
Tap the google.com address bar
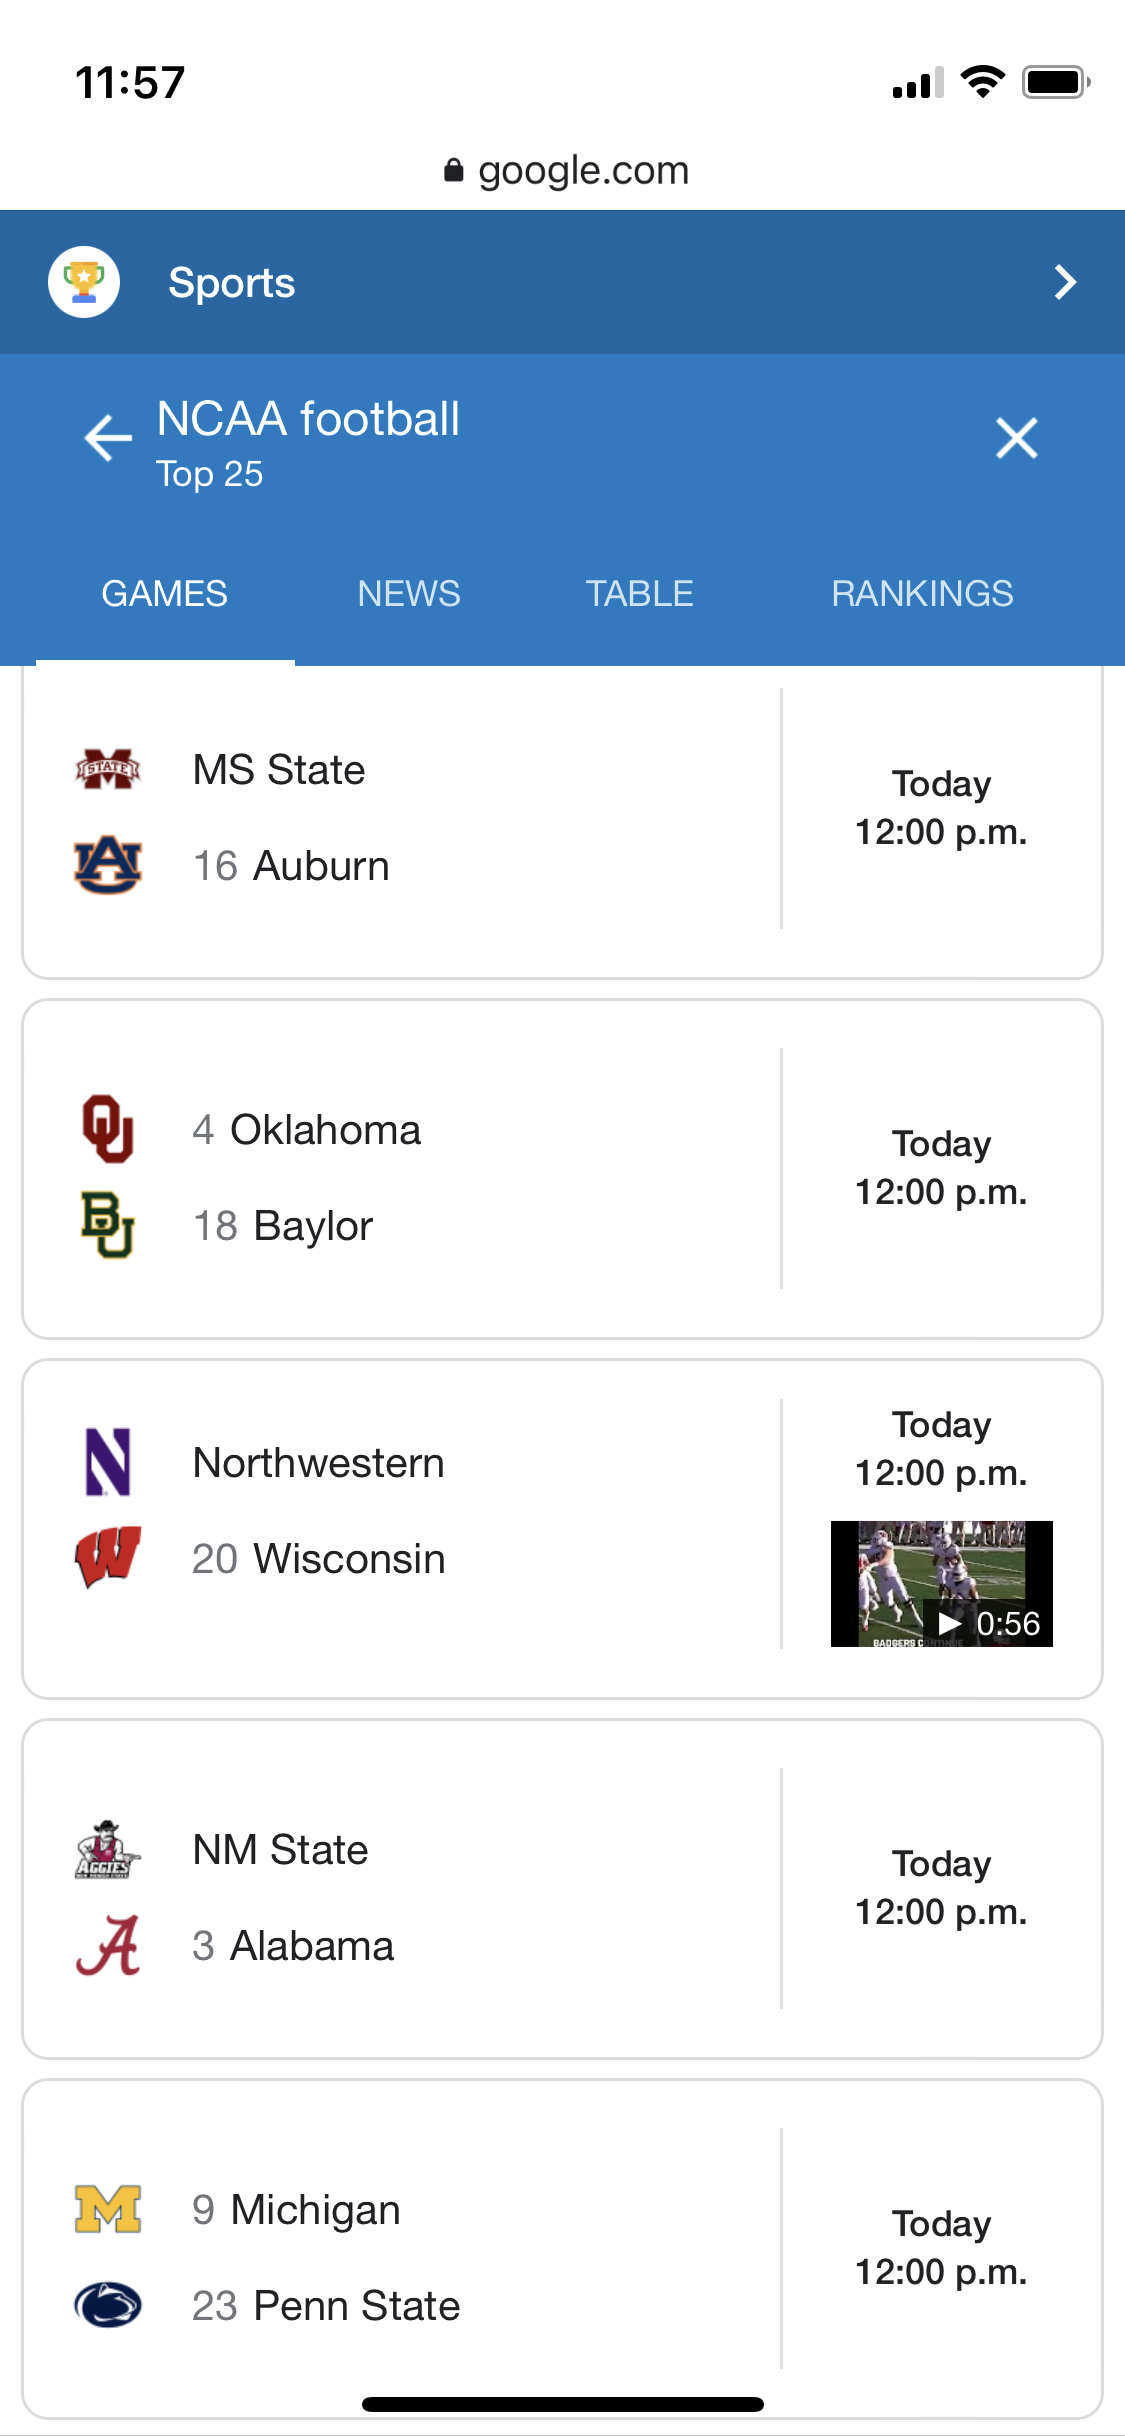point(565,171)
